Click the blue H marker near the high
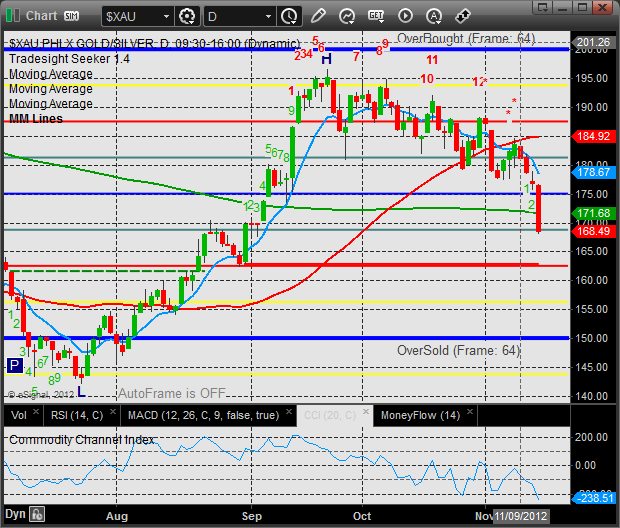 [327, 60]
